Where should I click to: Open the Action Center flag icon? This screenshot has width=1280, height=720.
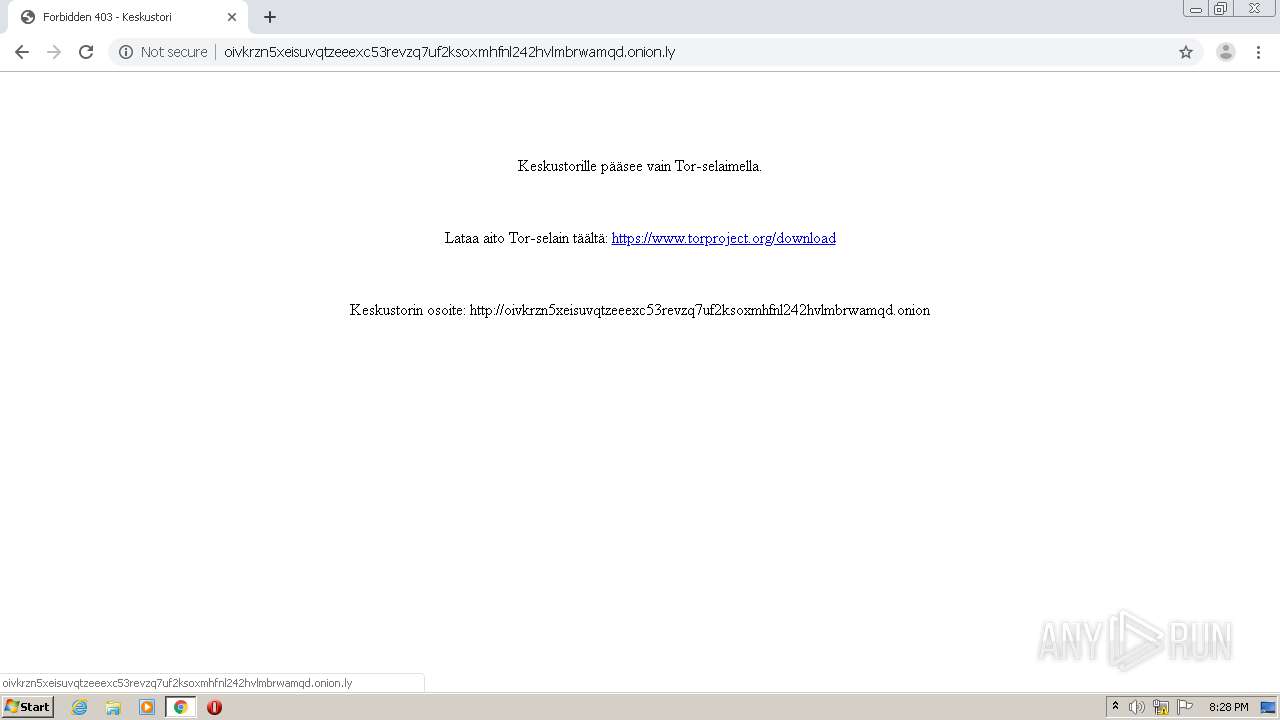click(x=1185, y=707)
